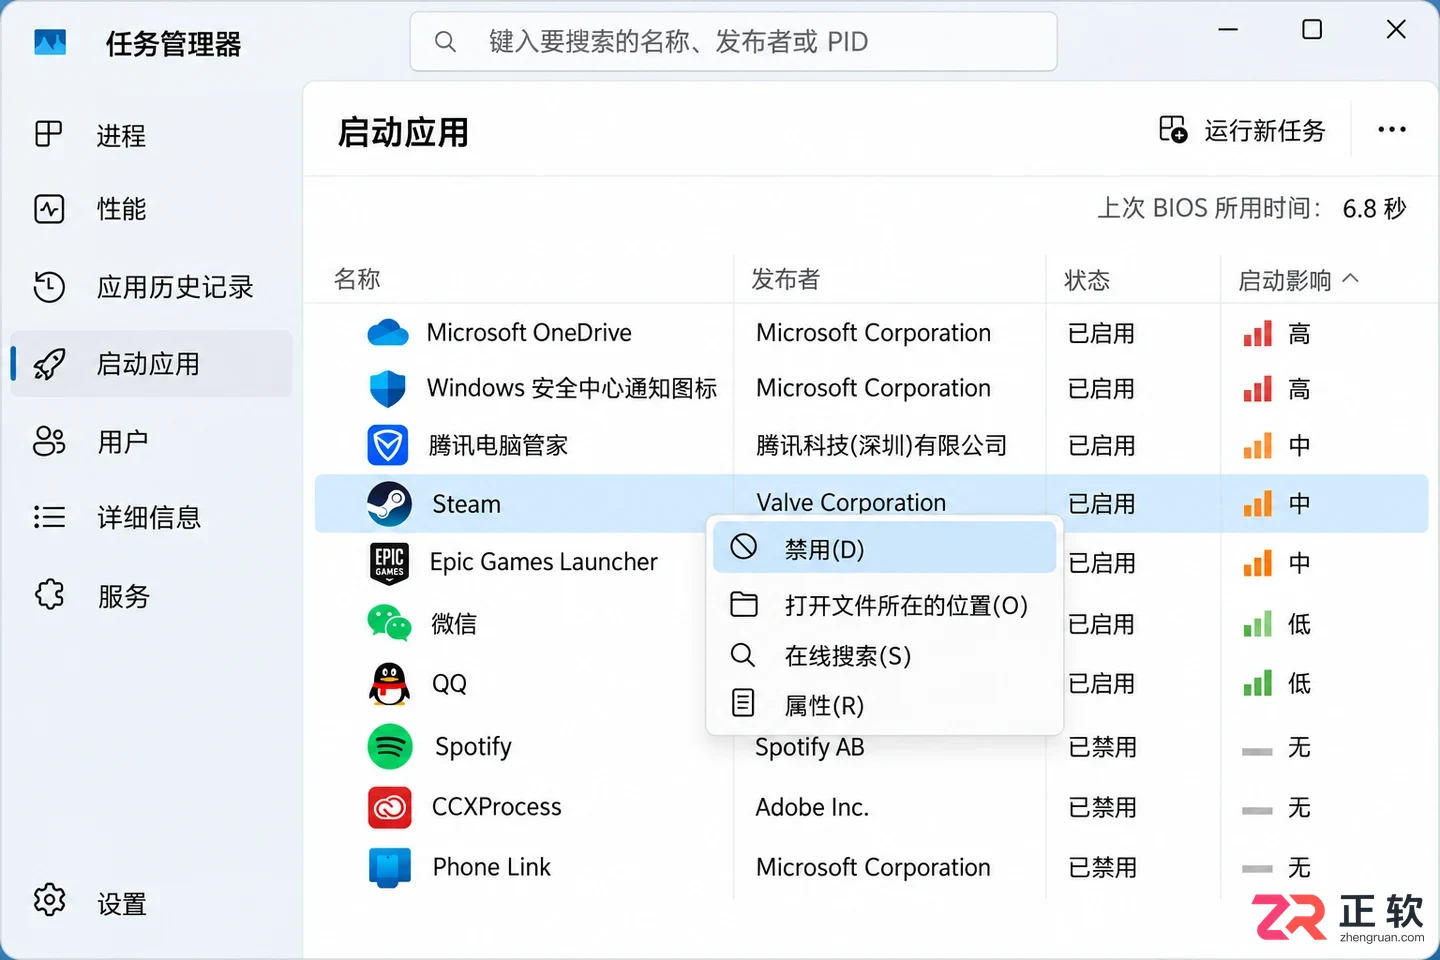Click the 高 impact bars for OneDrive

(x=1258, y=333)
